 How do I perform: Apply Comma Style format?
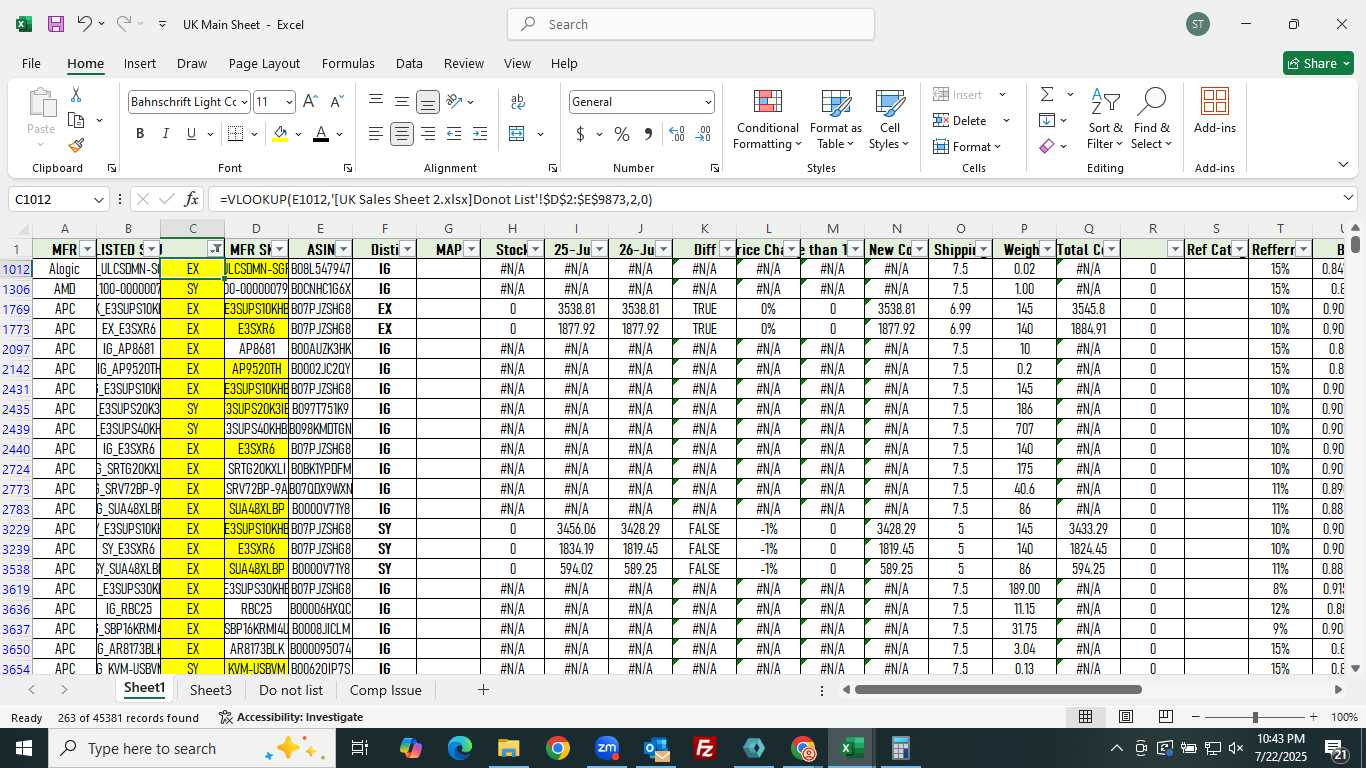click(x=648, y=134)
